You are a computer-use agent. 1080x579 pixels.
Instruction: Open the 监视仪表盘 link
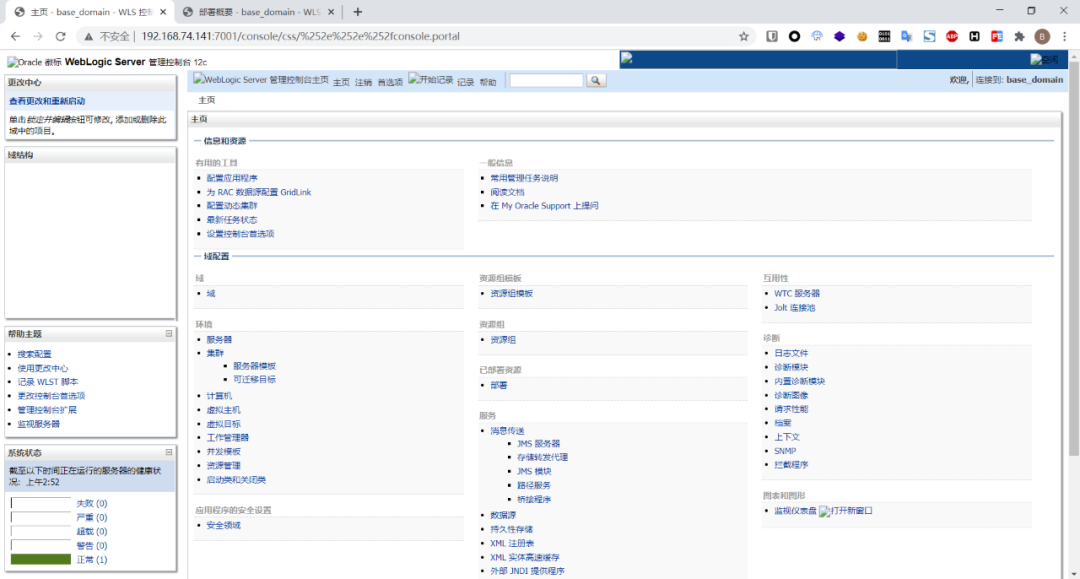(x=796, y=511)
